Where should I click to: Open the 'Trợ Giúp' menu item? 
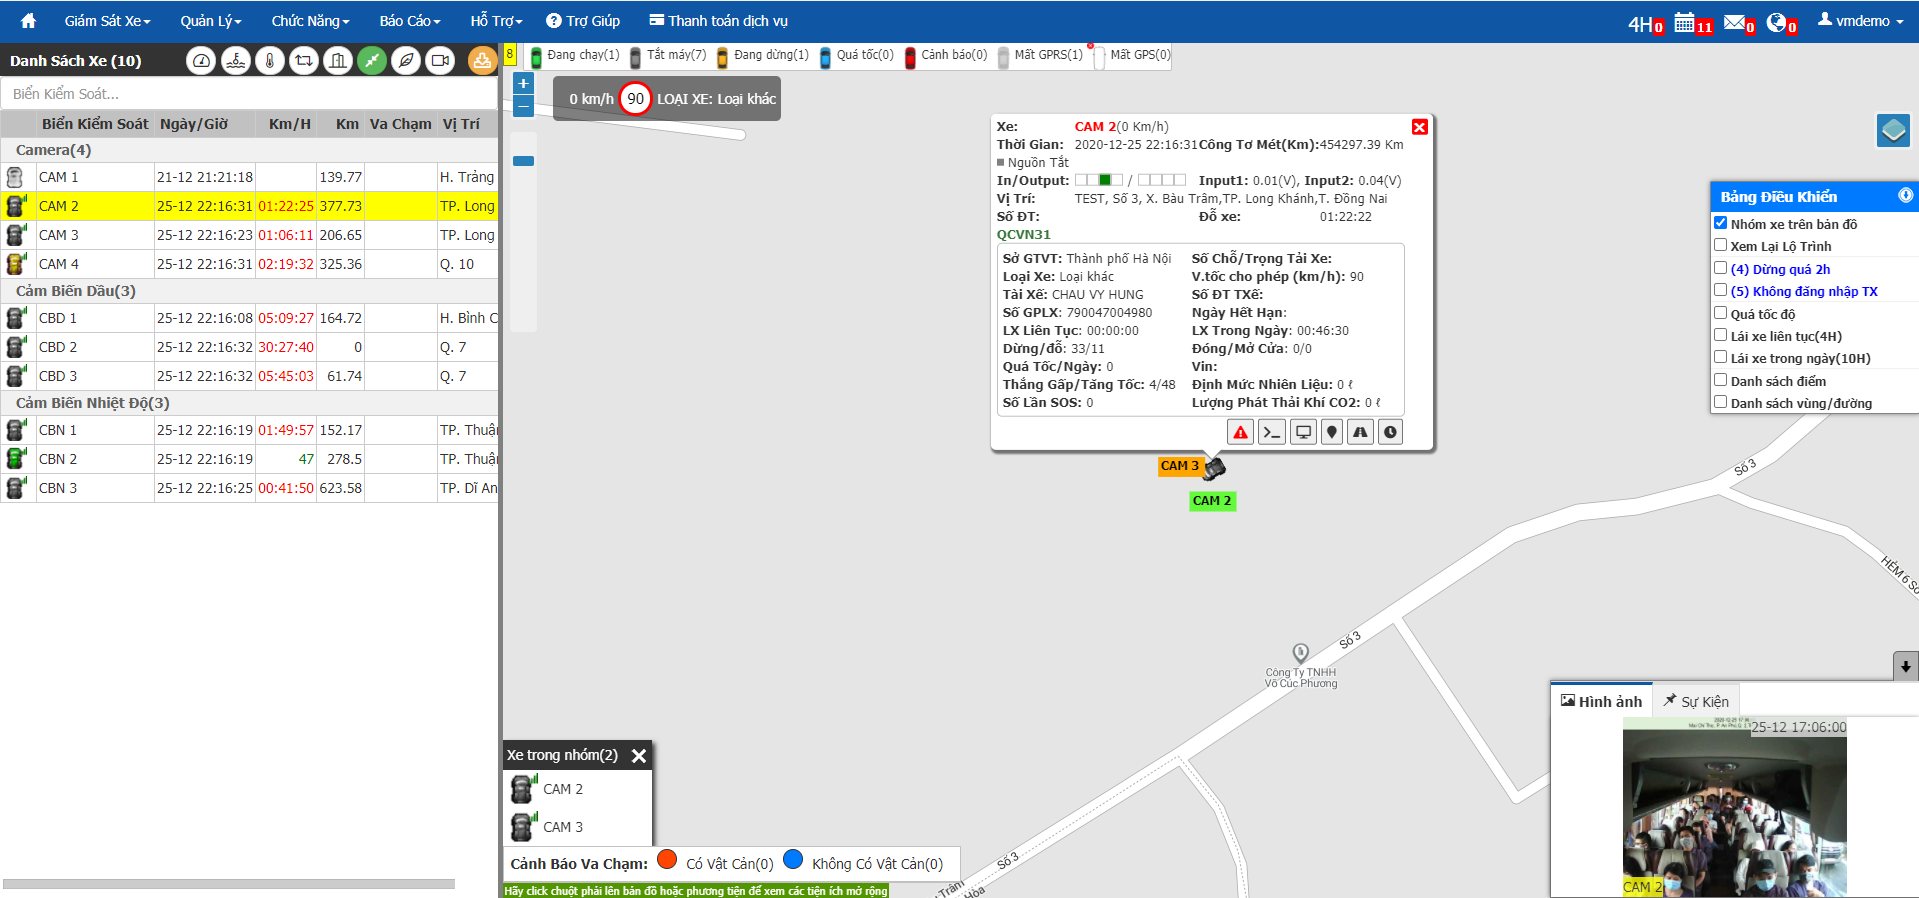pos(583,21)
